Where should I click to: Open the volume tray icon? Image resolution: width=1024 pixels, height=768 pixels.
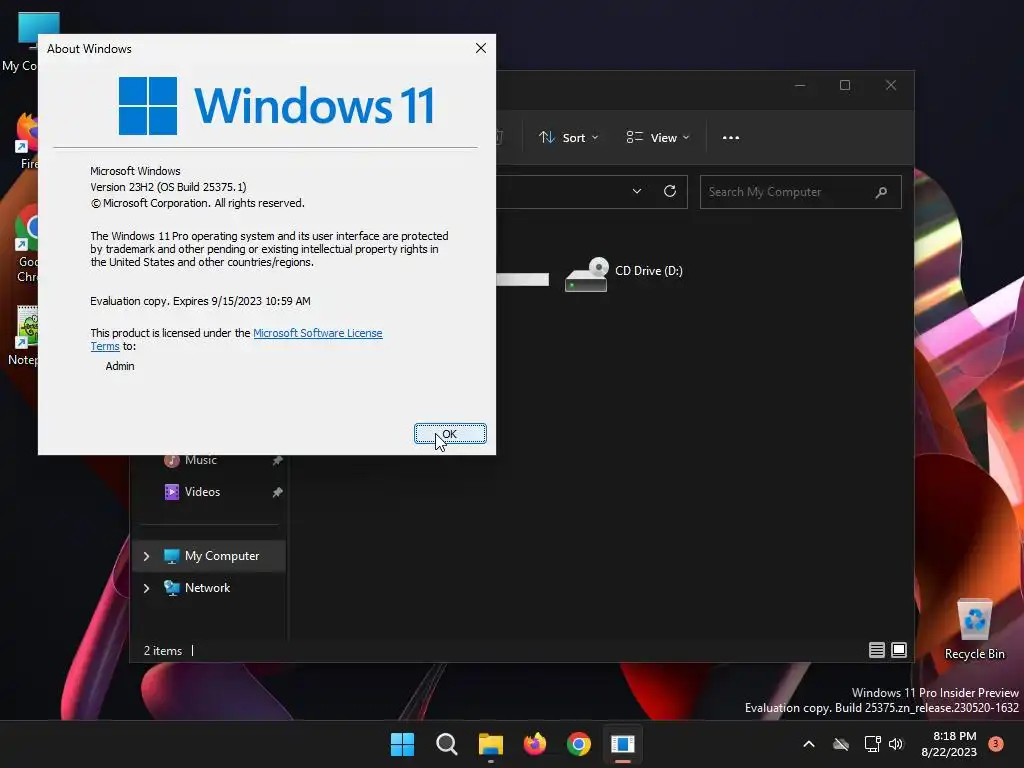(896, 744)
